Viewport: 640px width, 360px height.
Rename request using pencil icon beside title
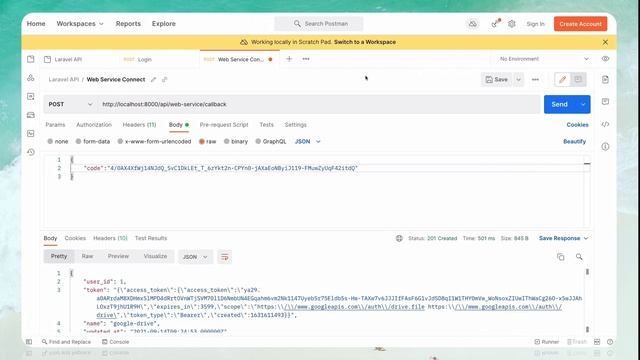pos(153,80)
